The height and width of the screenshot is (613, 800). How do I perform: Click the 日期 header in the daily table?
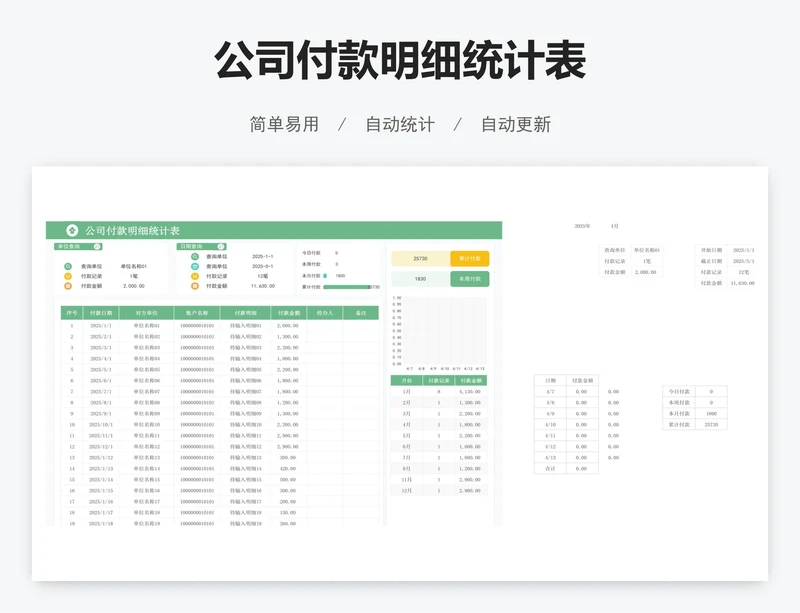550,381
